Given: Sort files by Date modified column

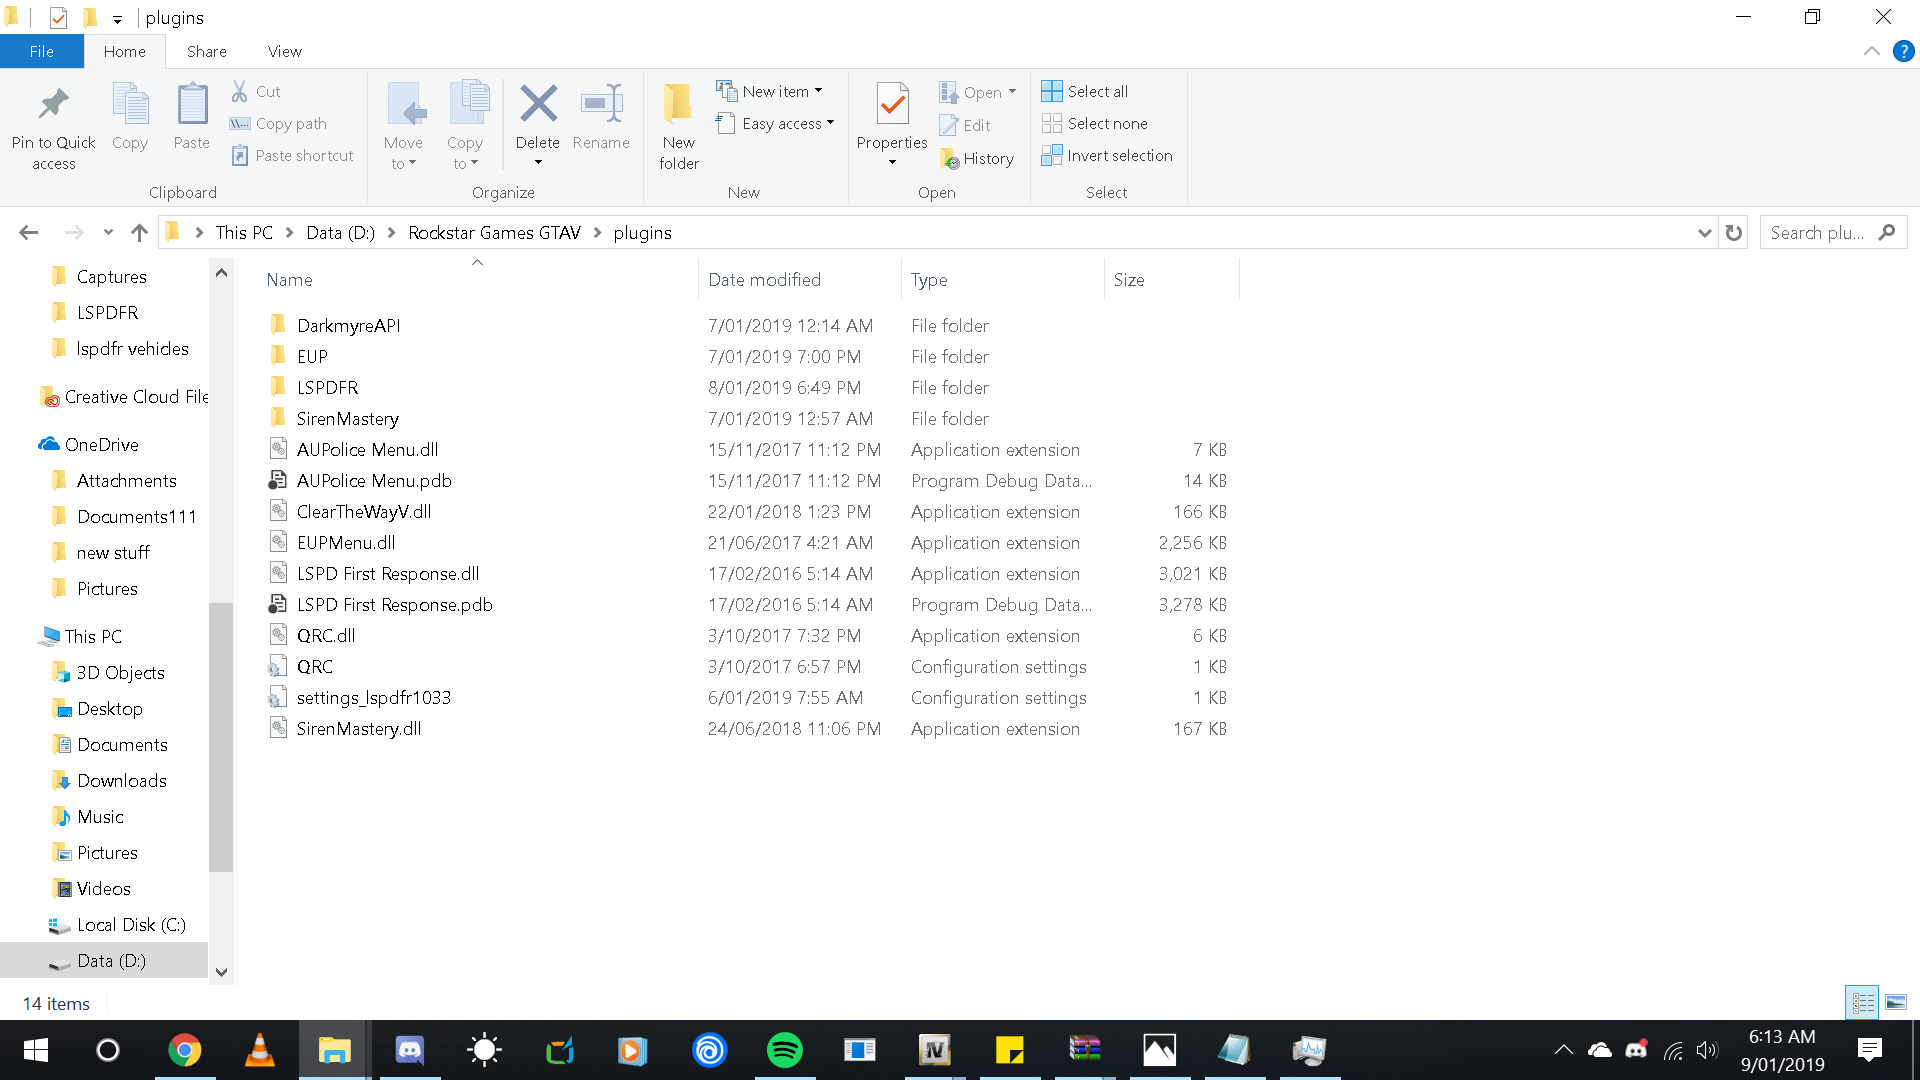Looking at the screenshot, I should point(764,280).
